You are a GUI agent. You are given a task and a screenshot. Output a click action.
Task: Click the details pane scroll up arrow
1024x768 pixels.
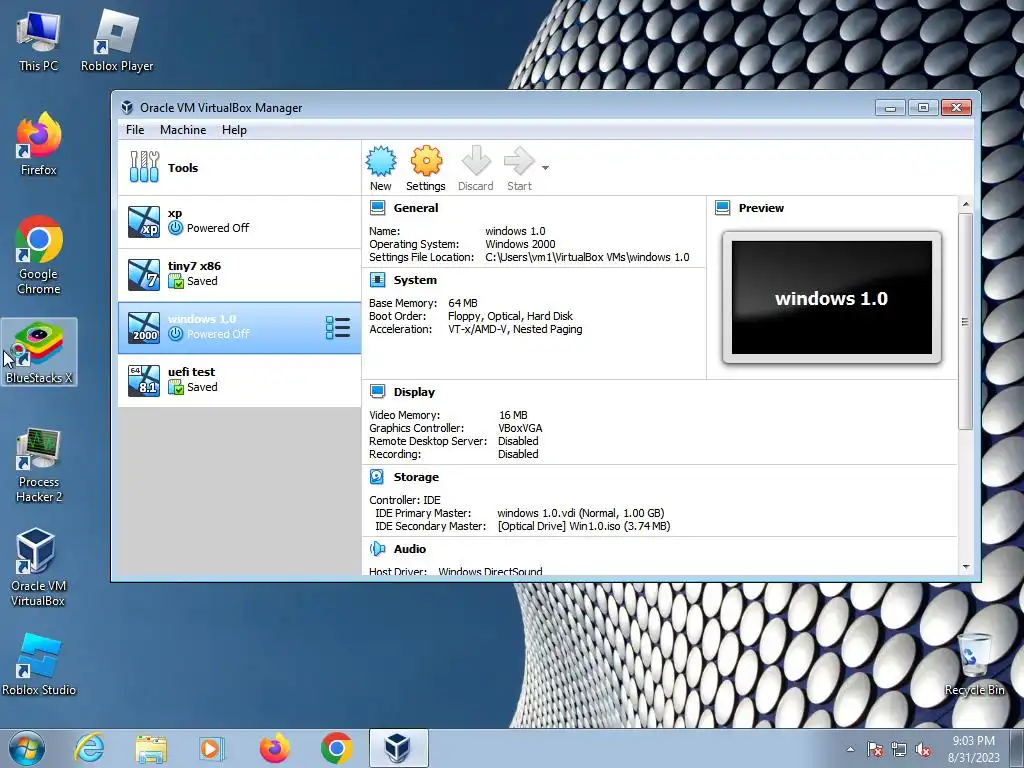966,204
